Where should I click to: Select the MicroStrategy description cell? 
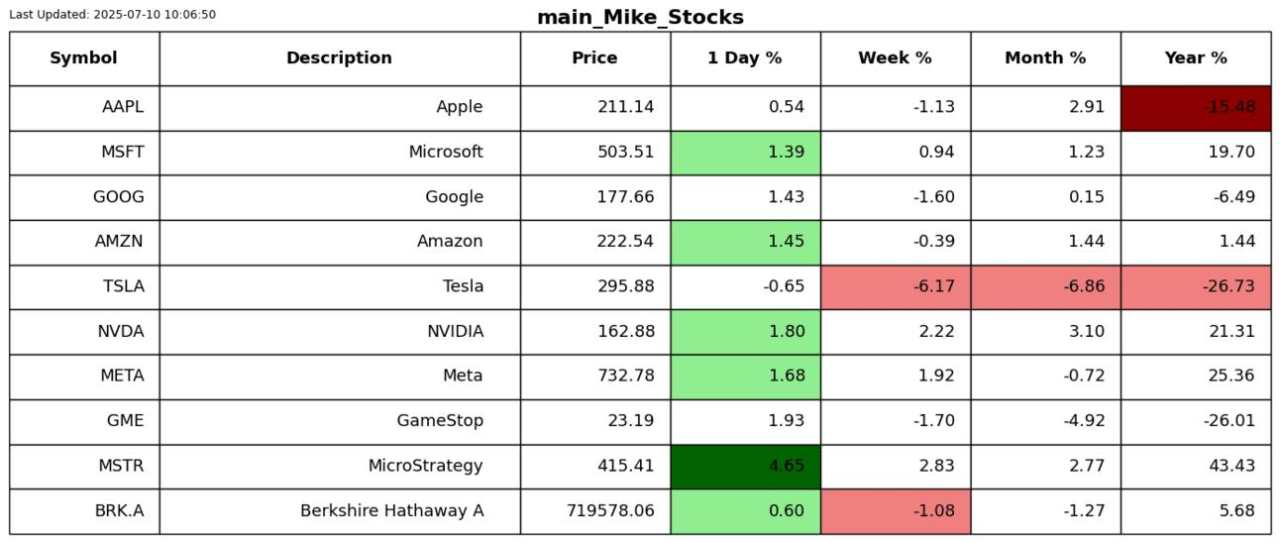[340, 466]
